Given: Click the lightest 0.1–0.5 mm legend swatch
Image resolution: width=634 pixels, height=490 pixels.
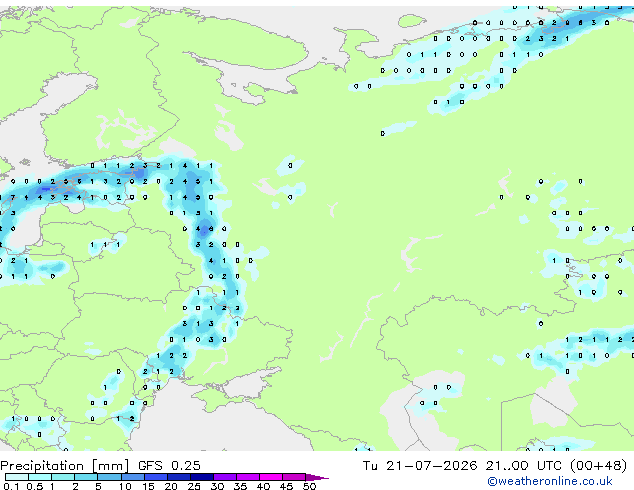Looking at the screenshot, I should coord(17,477).
